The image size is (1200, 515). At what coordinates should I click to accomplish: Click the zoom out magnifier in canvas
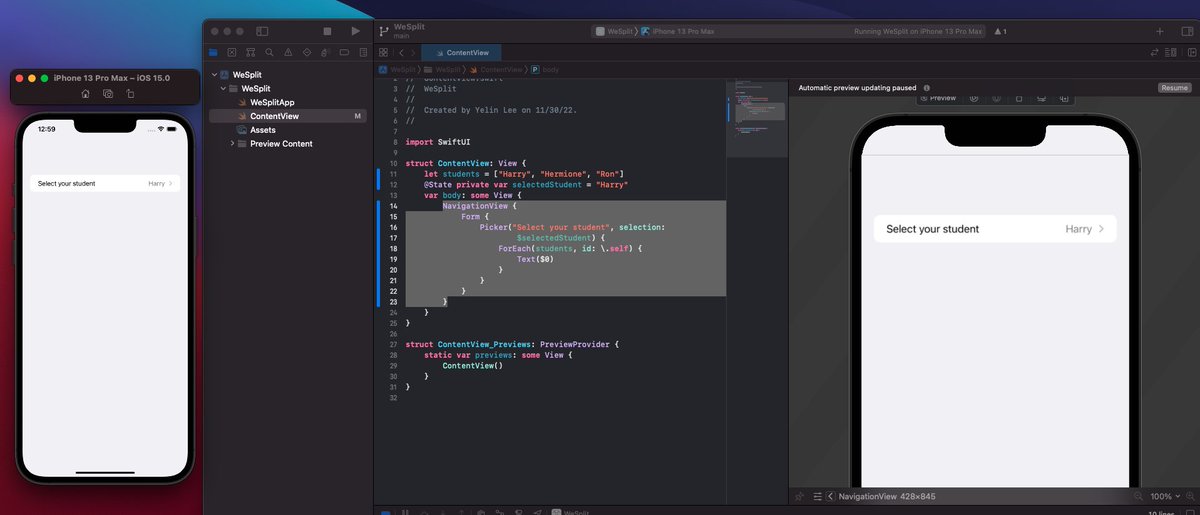pos(1139,496)
